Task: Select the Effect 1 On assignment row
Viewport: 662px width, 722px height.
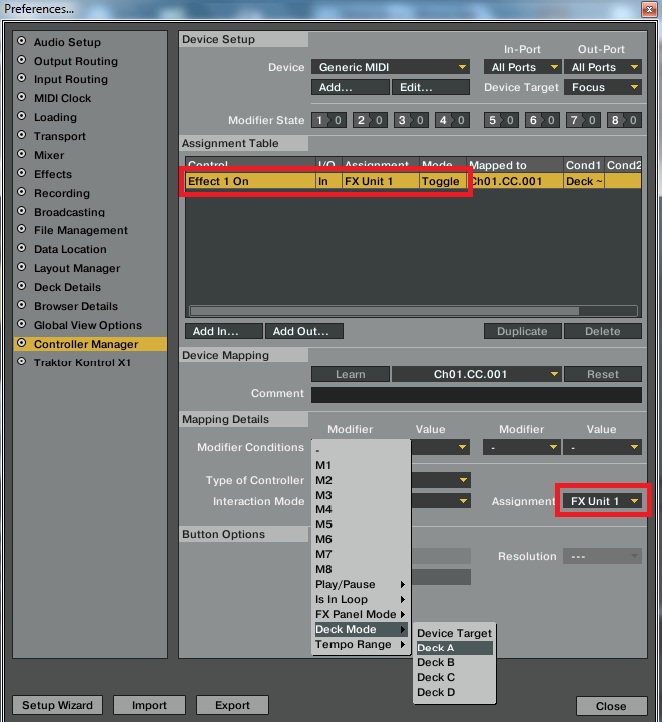Action: pyautogui.click(x=413, y=181)
